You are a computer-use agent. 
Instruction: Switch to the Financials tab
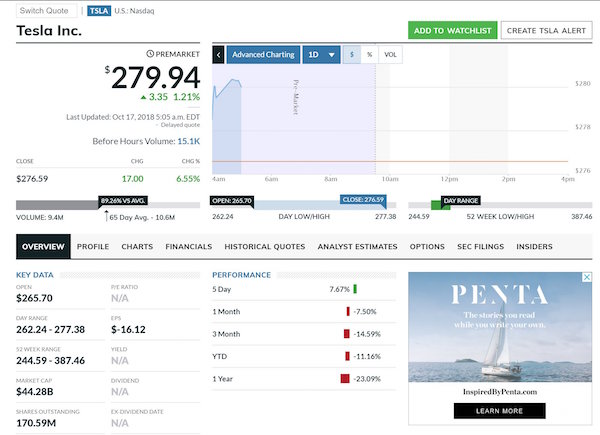[188, 246]
